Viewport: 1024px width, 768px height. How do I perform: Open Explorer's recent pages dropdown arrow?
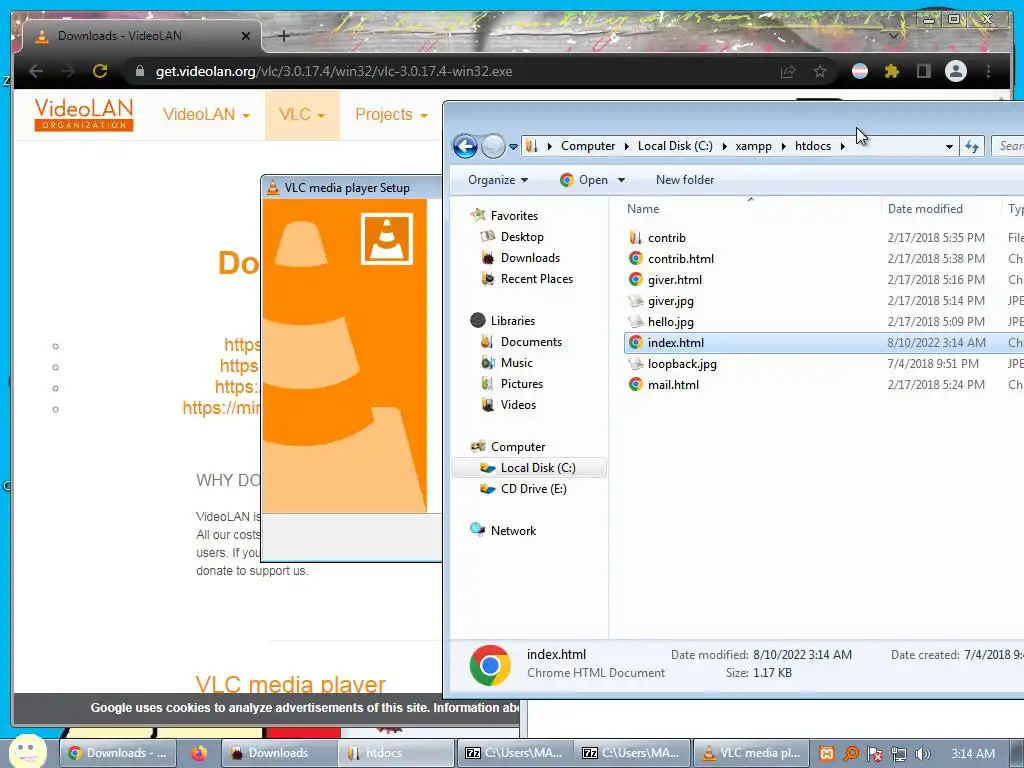point(514,146)
